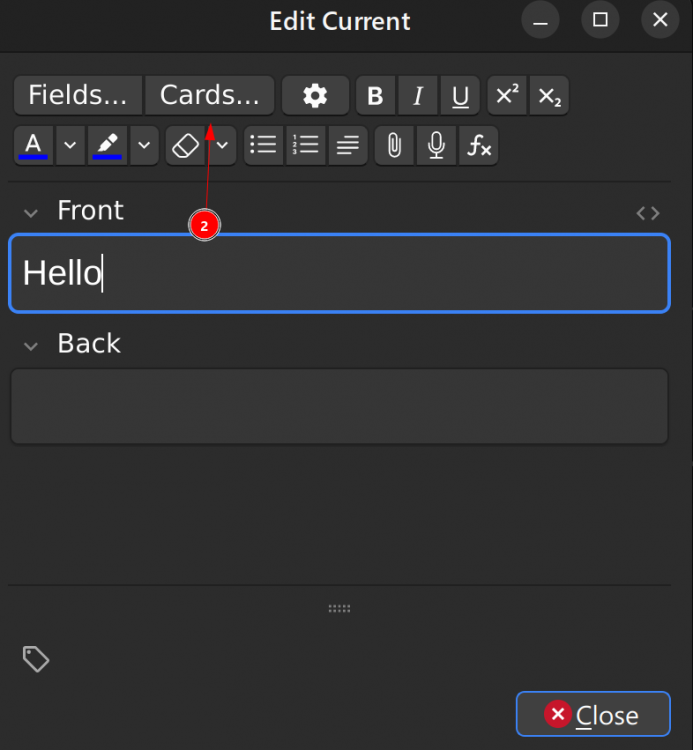Screen dimensions: 693x750
Task: Toggle underline formatting
Action: (x=460, y=95)
